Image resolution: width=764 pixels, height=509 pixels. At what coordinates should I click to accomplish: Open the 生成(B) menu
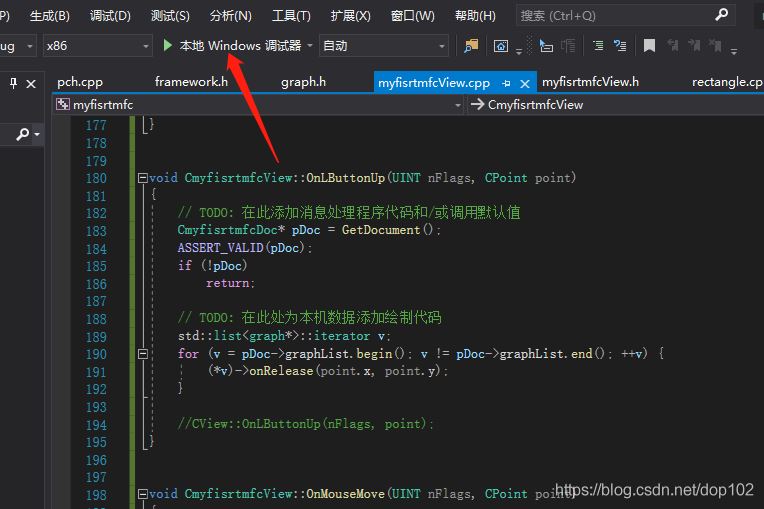point(50,16)
